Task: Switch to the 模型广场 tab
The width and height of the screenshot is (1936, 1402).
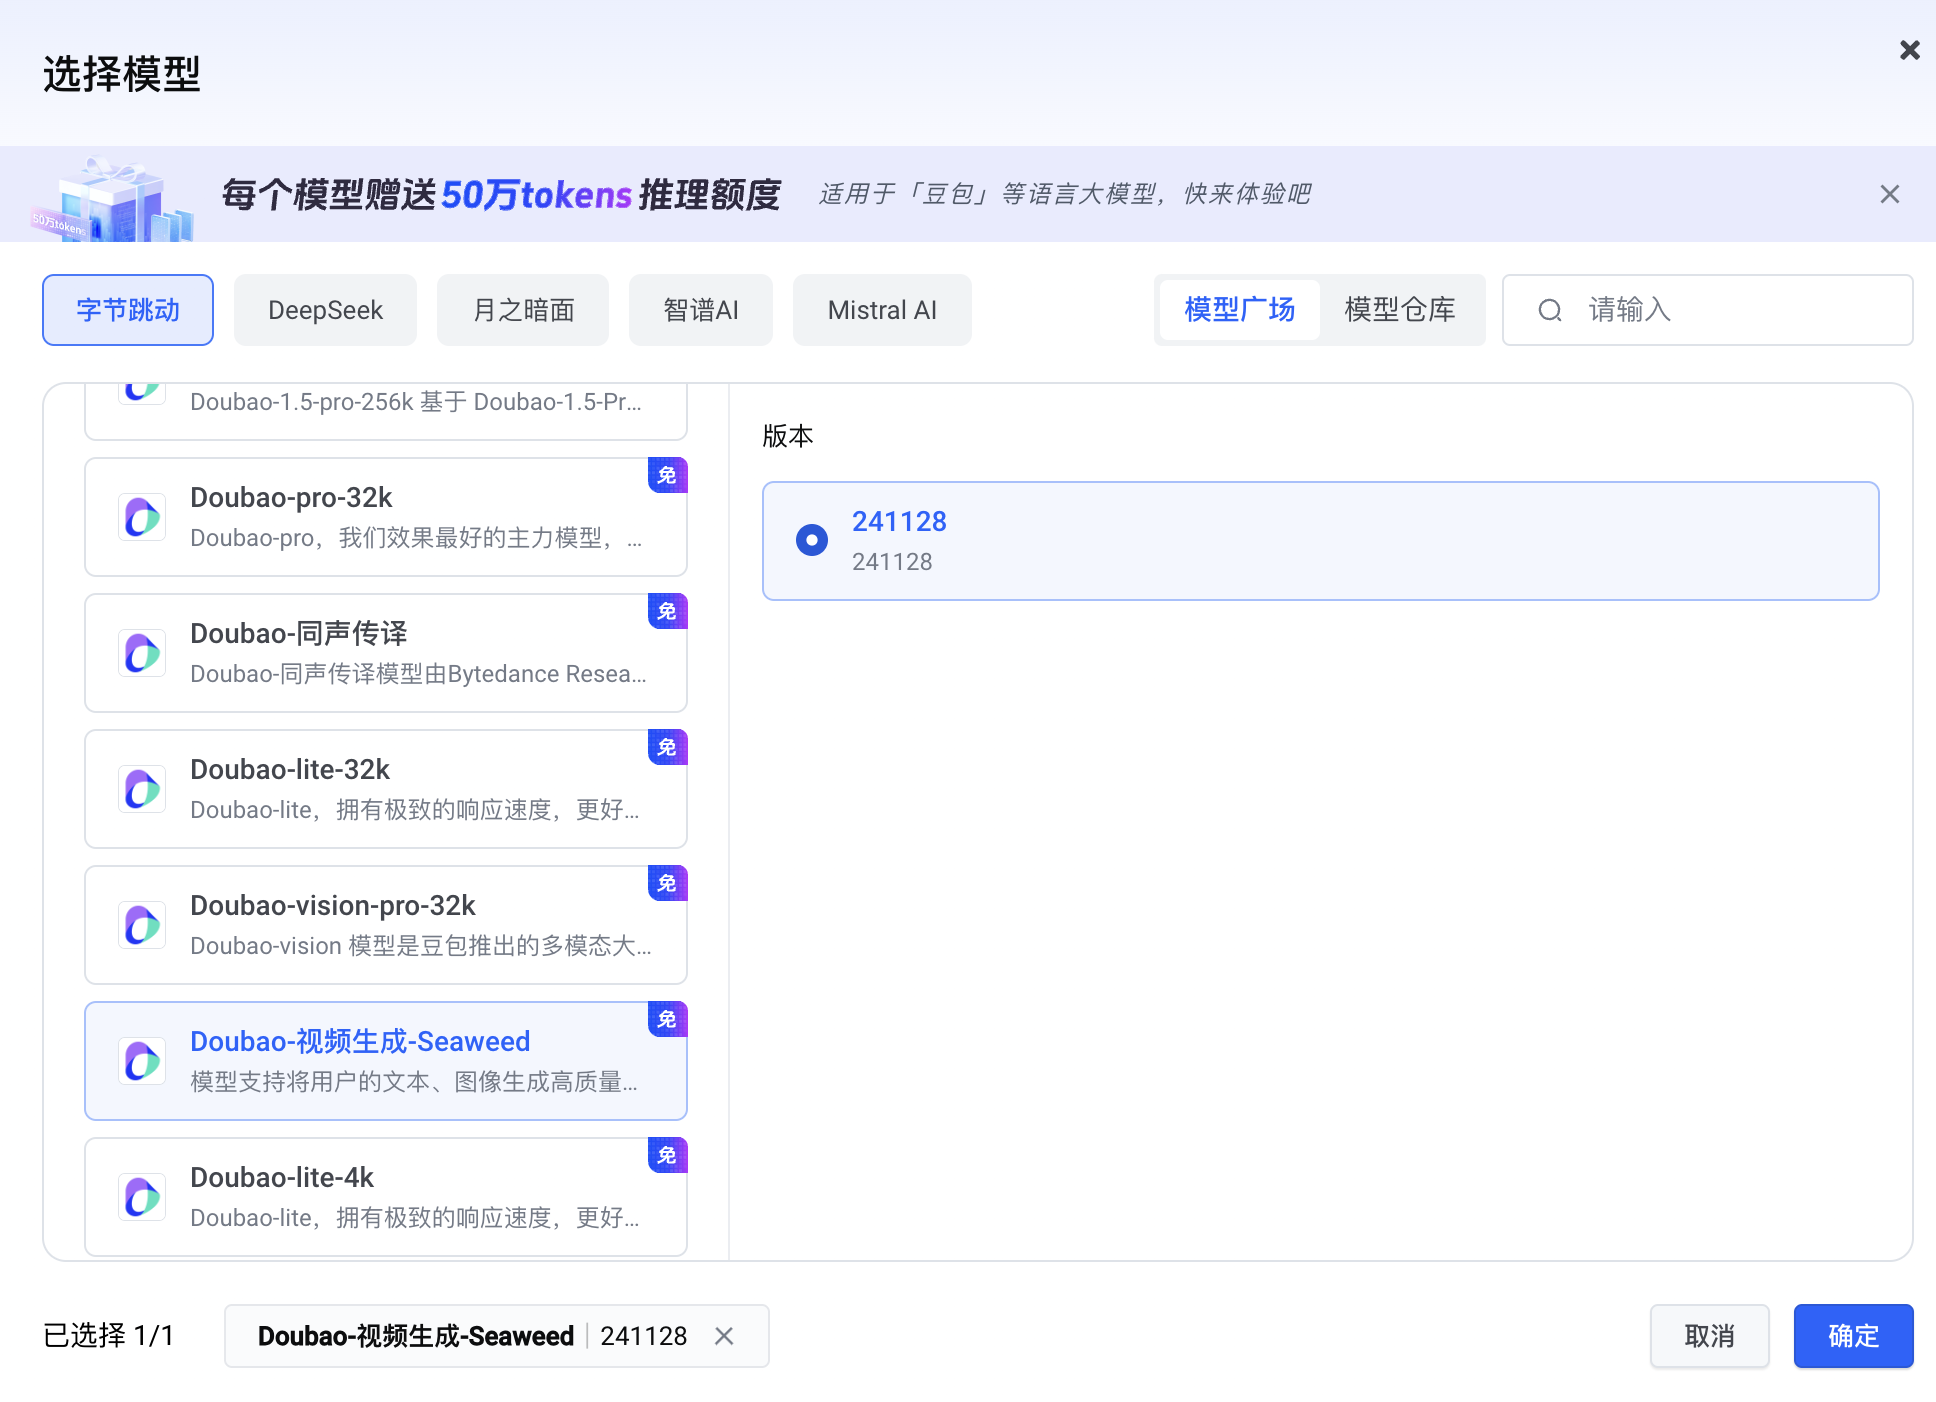Action: [x=1239, y=310]
